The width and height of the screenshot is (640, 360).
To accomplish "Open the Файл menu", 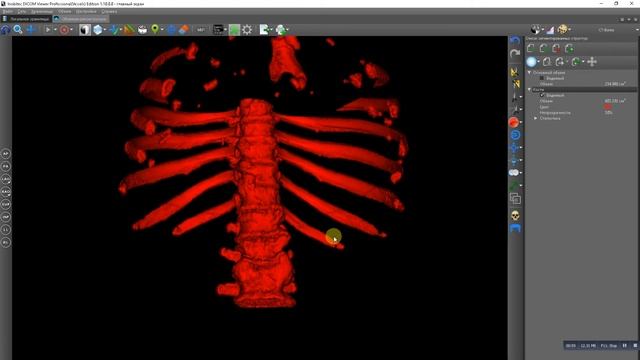I will pyautogui.click(x=7, y=11).
